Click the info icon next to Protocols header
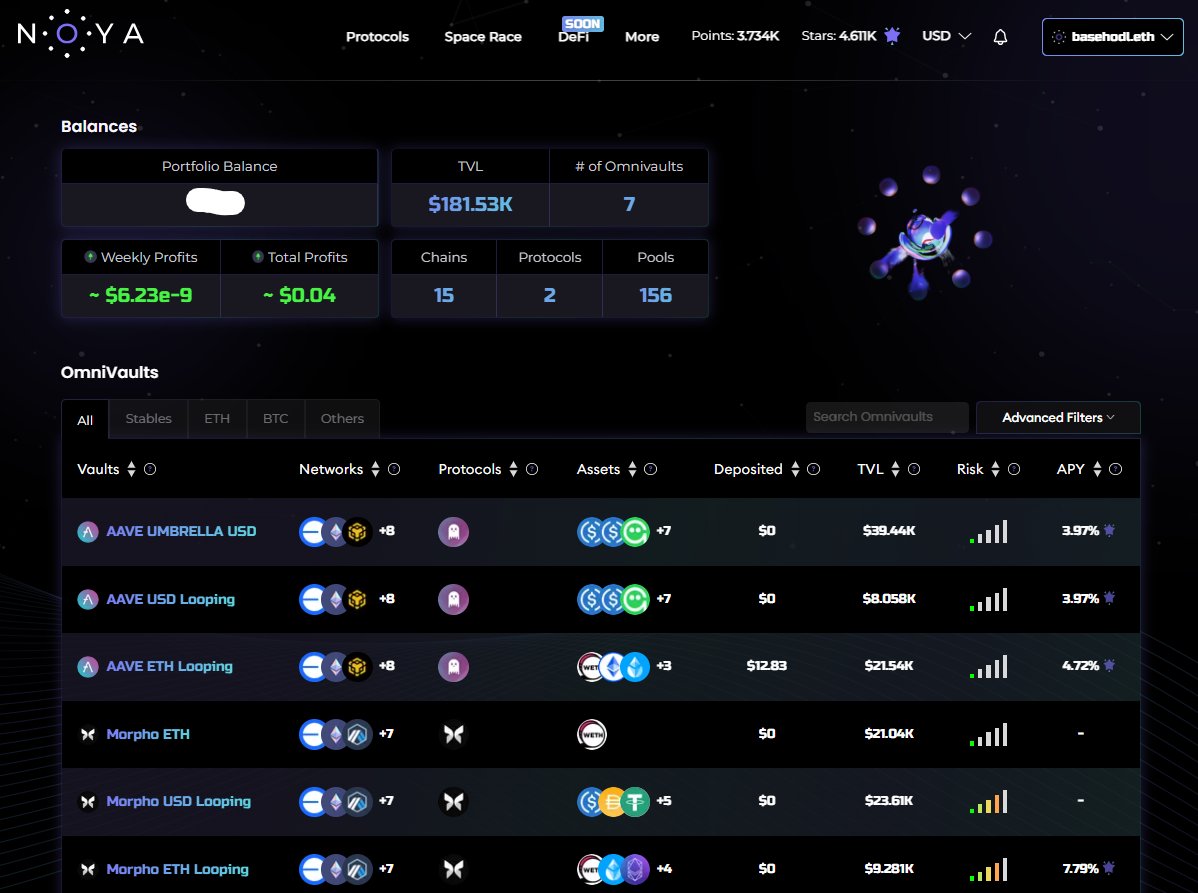1198x893 pixels. point(532,469)
